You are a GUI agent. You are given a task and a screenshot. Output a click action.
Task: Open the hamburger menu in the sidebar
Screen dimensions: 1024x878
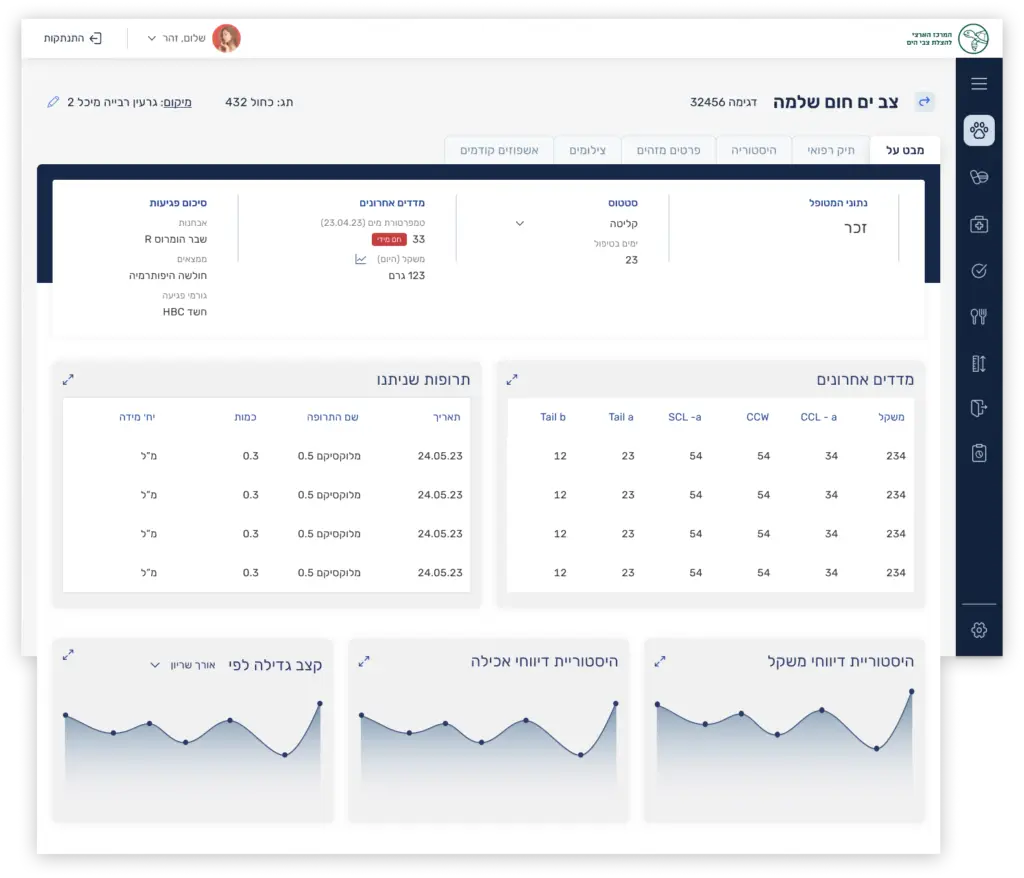979,84
